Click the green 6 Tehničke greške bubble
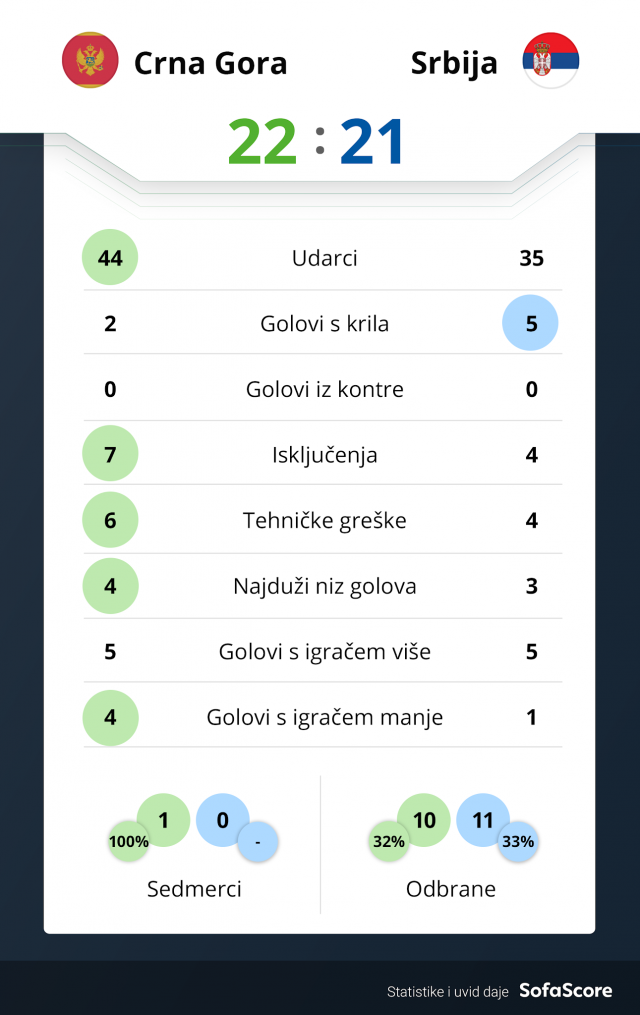Image resolution: width=640 pixels, height=1015 pixels. pos(110,520)
